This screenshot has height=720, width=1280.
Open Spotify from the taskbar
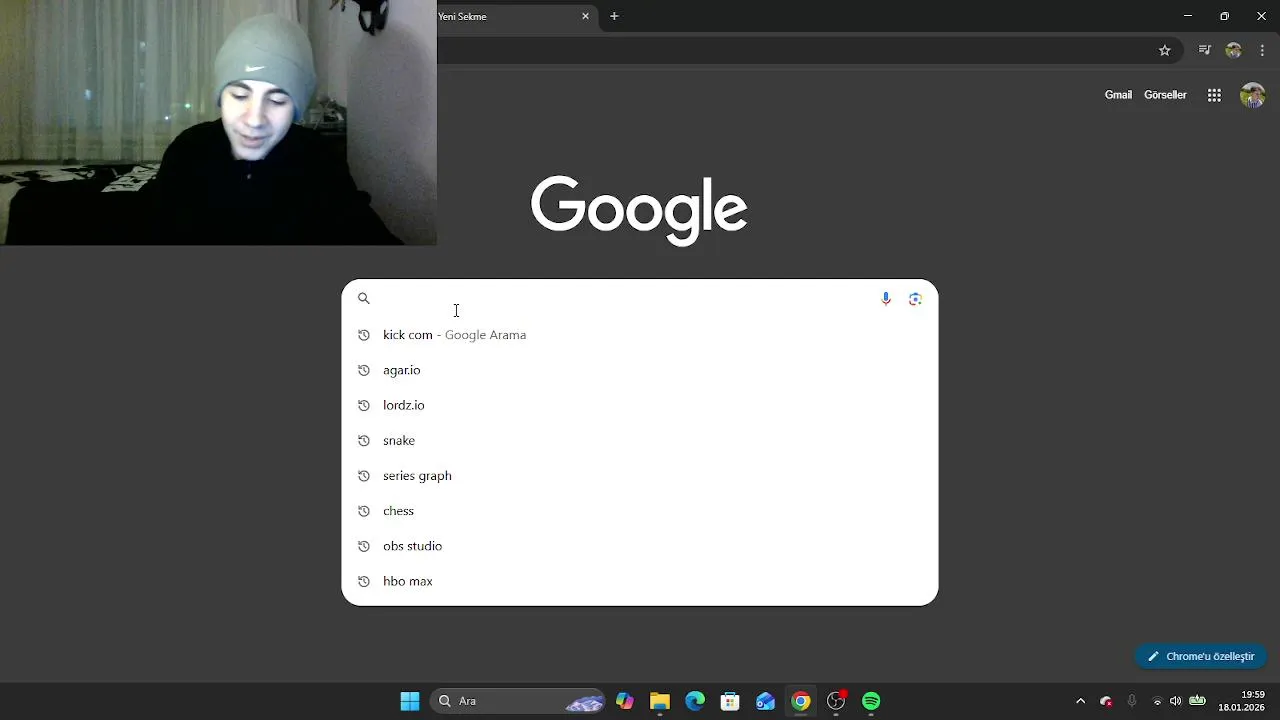click(x=871, y=701)
